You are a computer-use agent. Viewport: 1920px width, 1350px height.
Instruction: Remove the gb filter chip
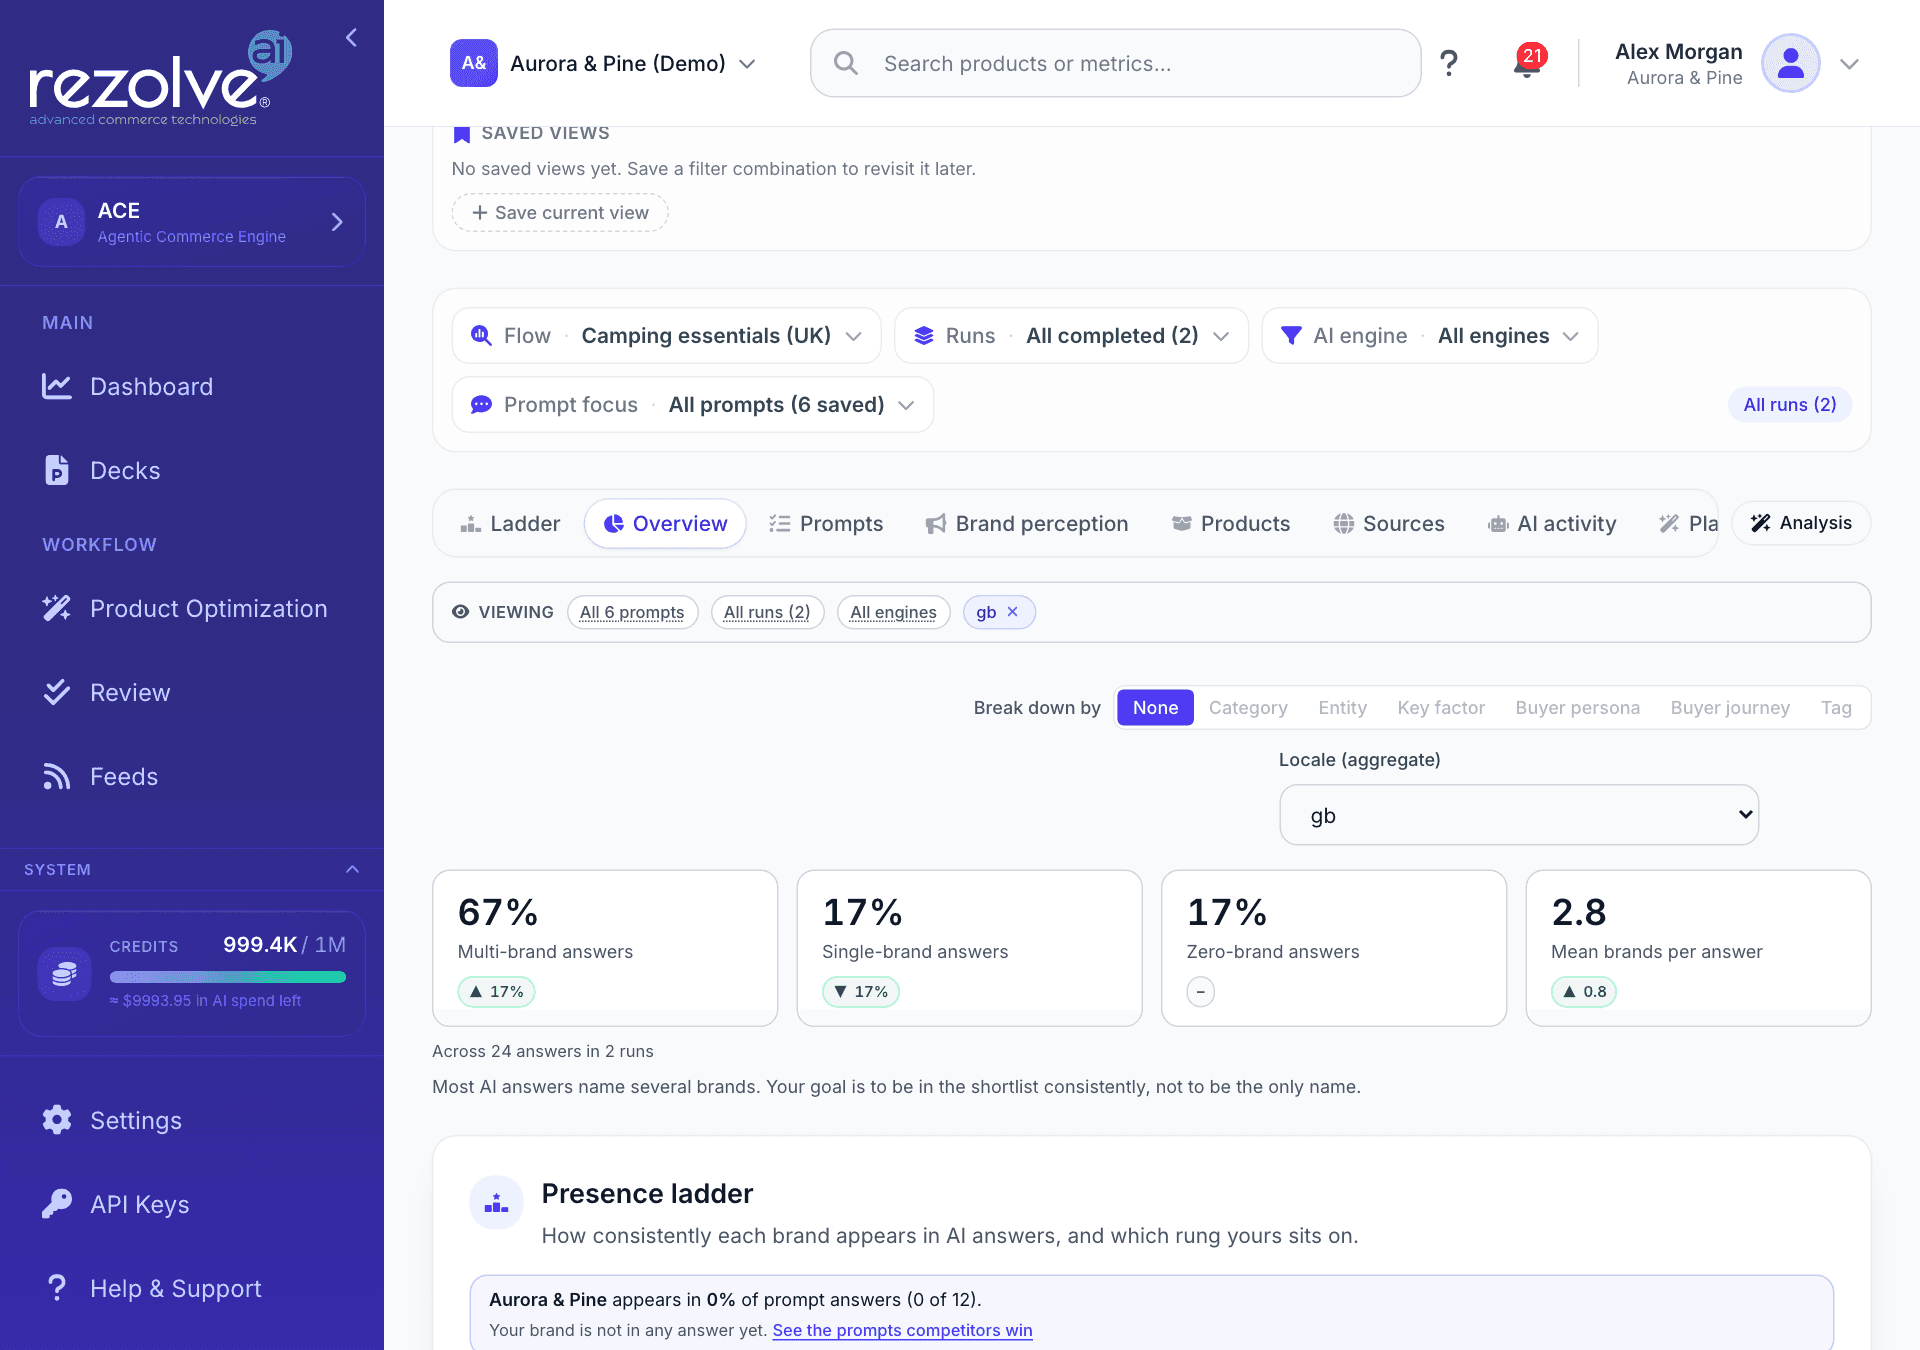[x=1013, y=612]
